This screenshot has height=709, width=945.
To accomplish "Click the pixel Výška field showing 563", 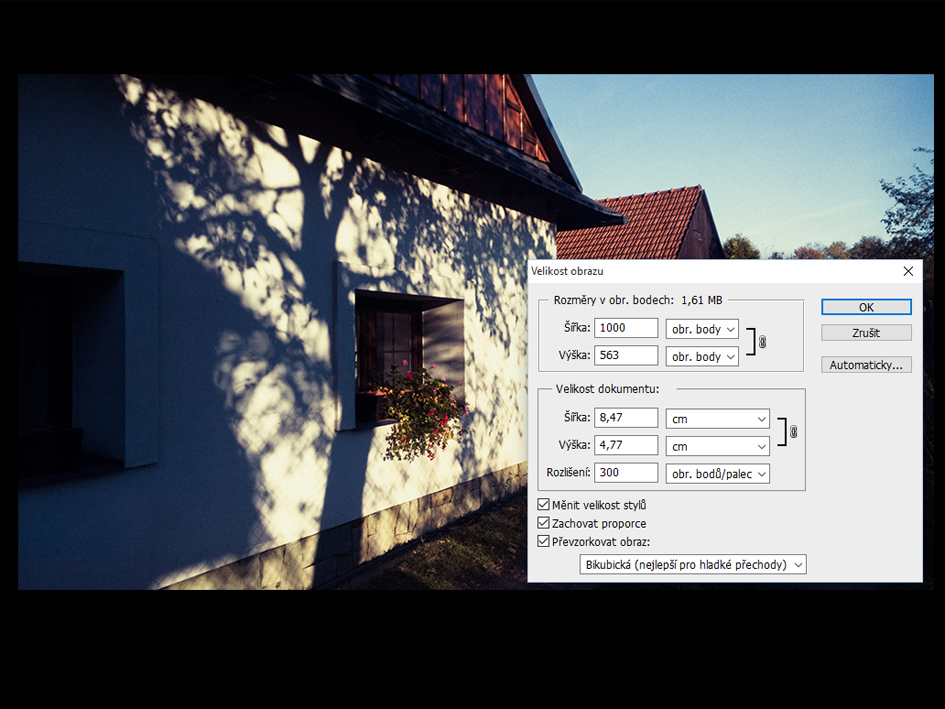I will click(626, 355).
